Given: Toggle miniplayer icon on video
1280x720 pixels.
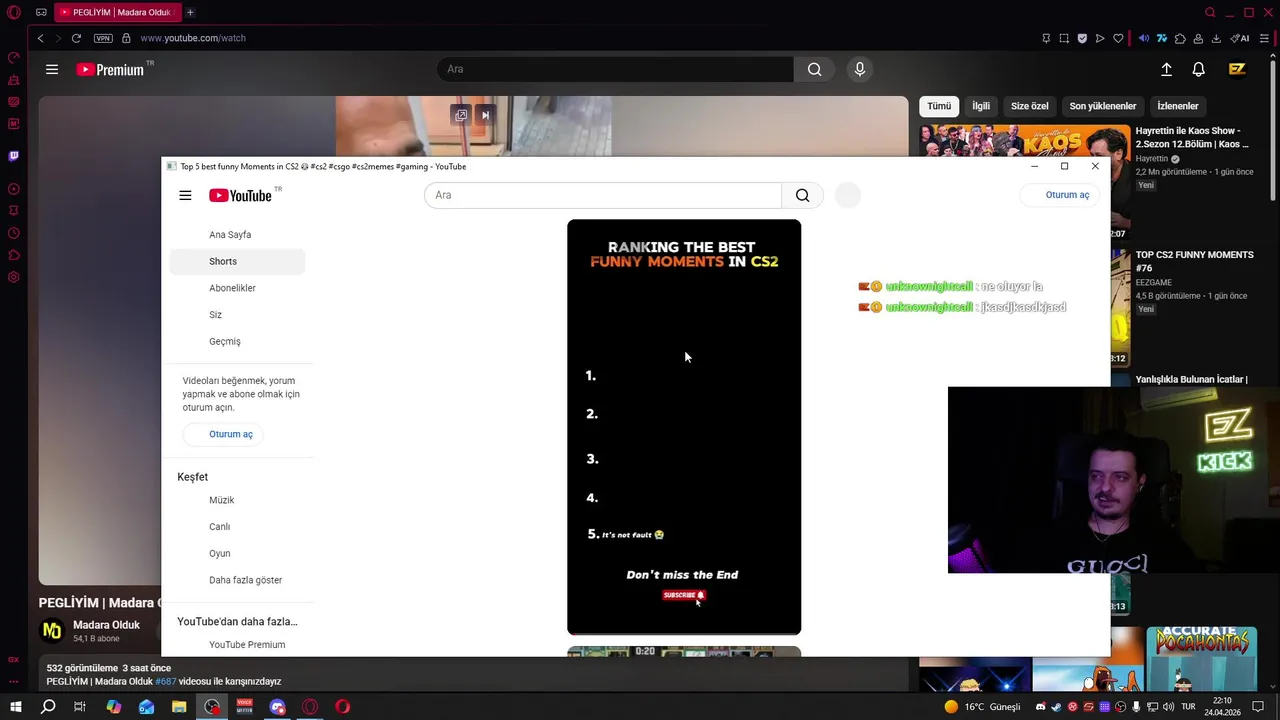Looking at the screenshot, I should pos(461,115).
